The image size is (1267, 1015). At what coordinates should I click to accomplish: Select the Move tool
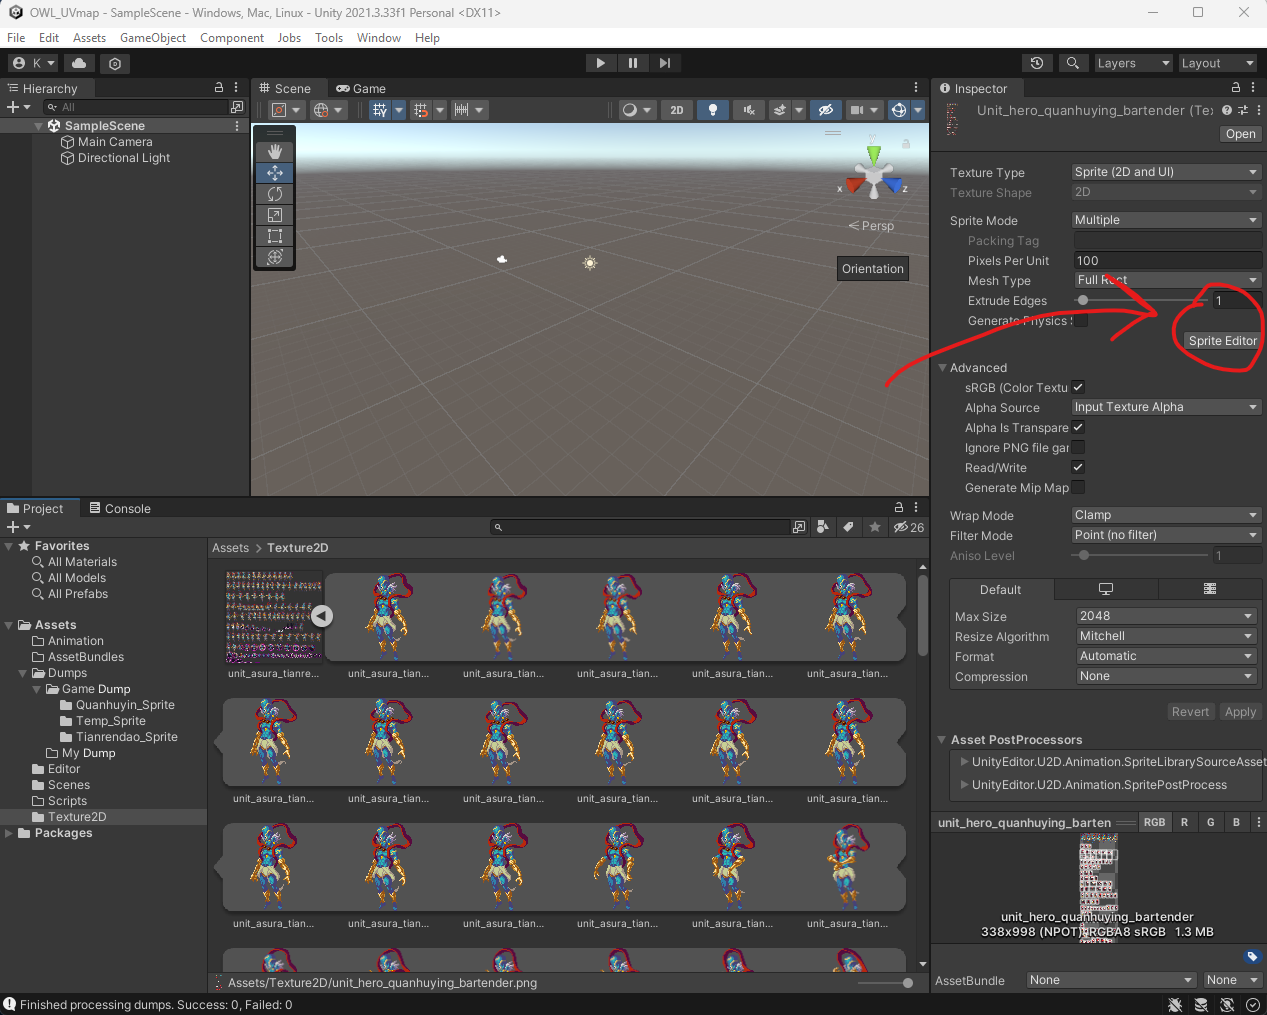274,172
